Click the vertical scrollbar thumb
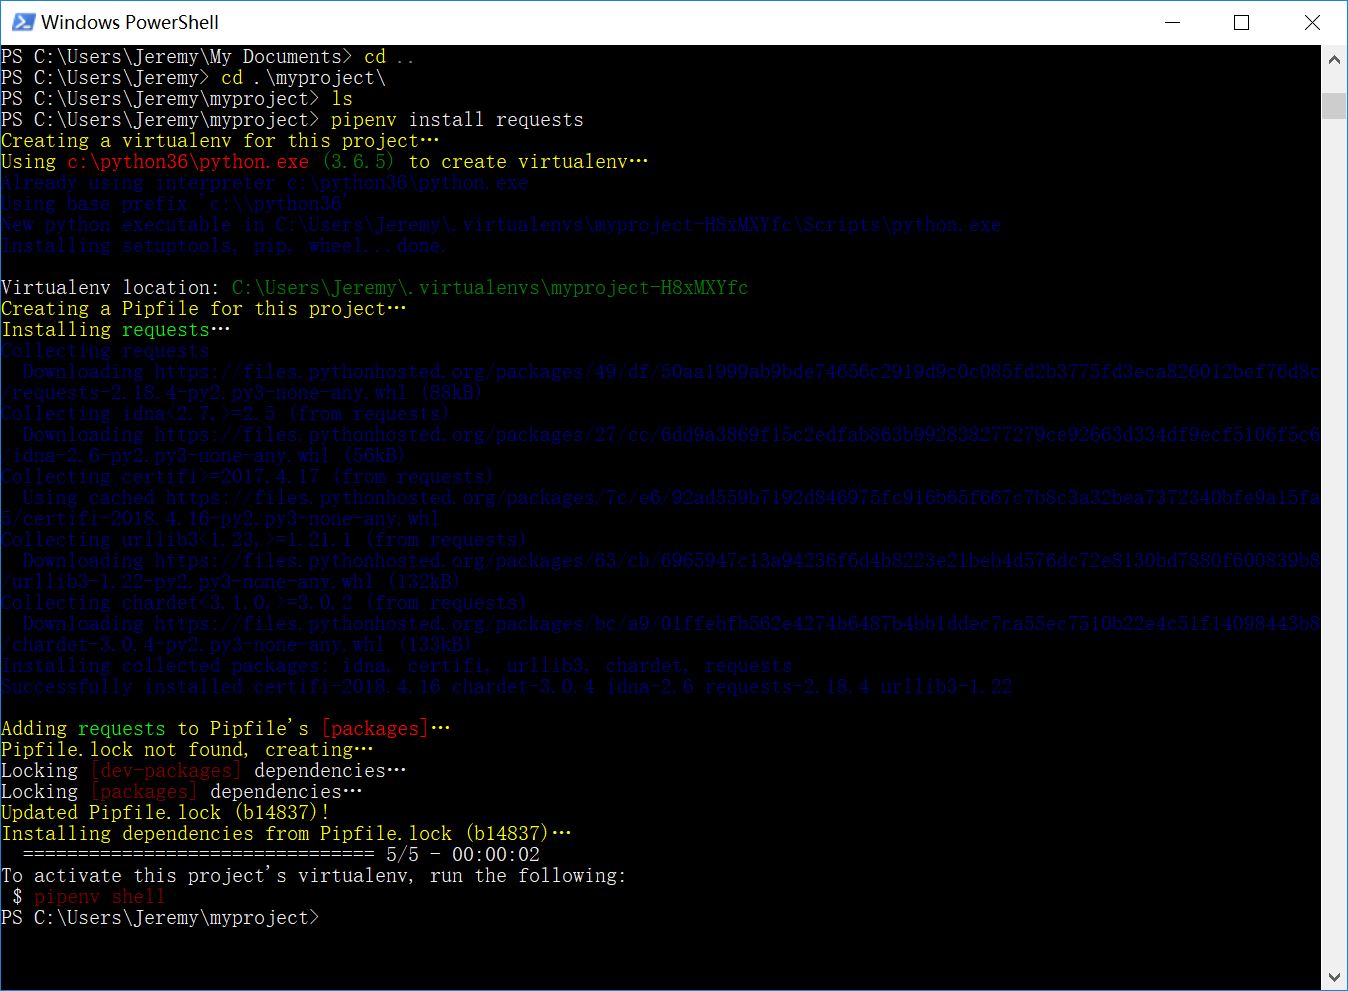Image resolution: width=1348 pixels, height=991 pixels. (x=1334, y=105)
